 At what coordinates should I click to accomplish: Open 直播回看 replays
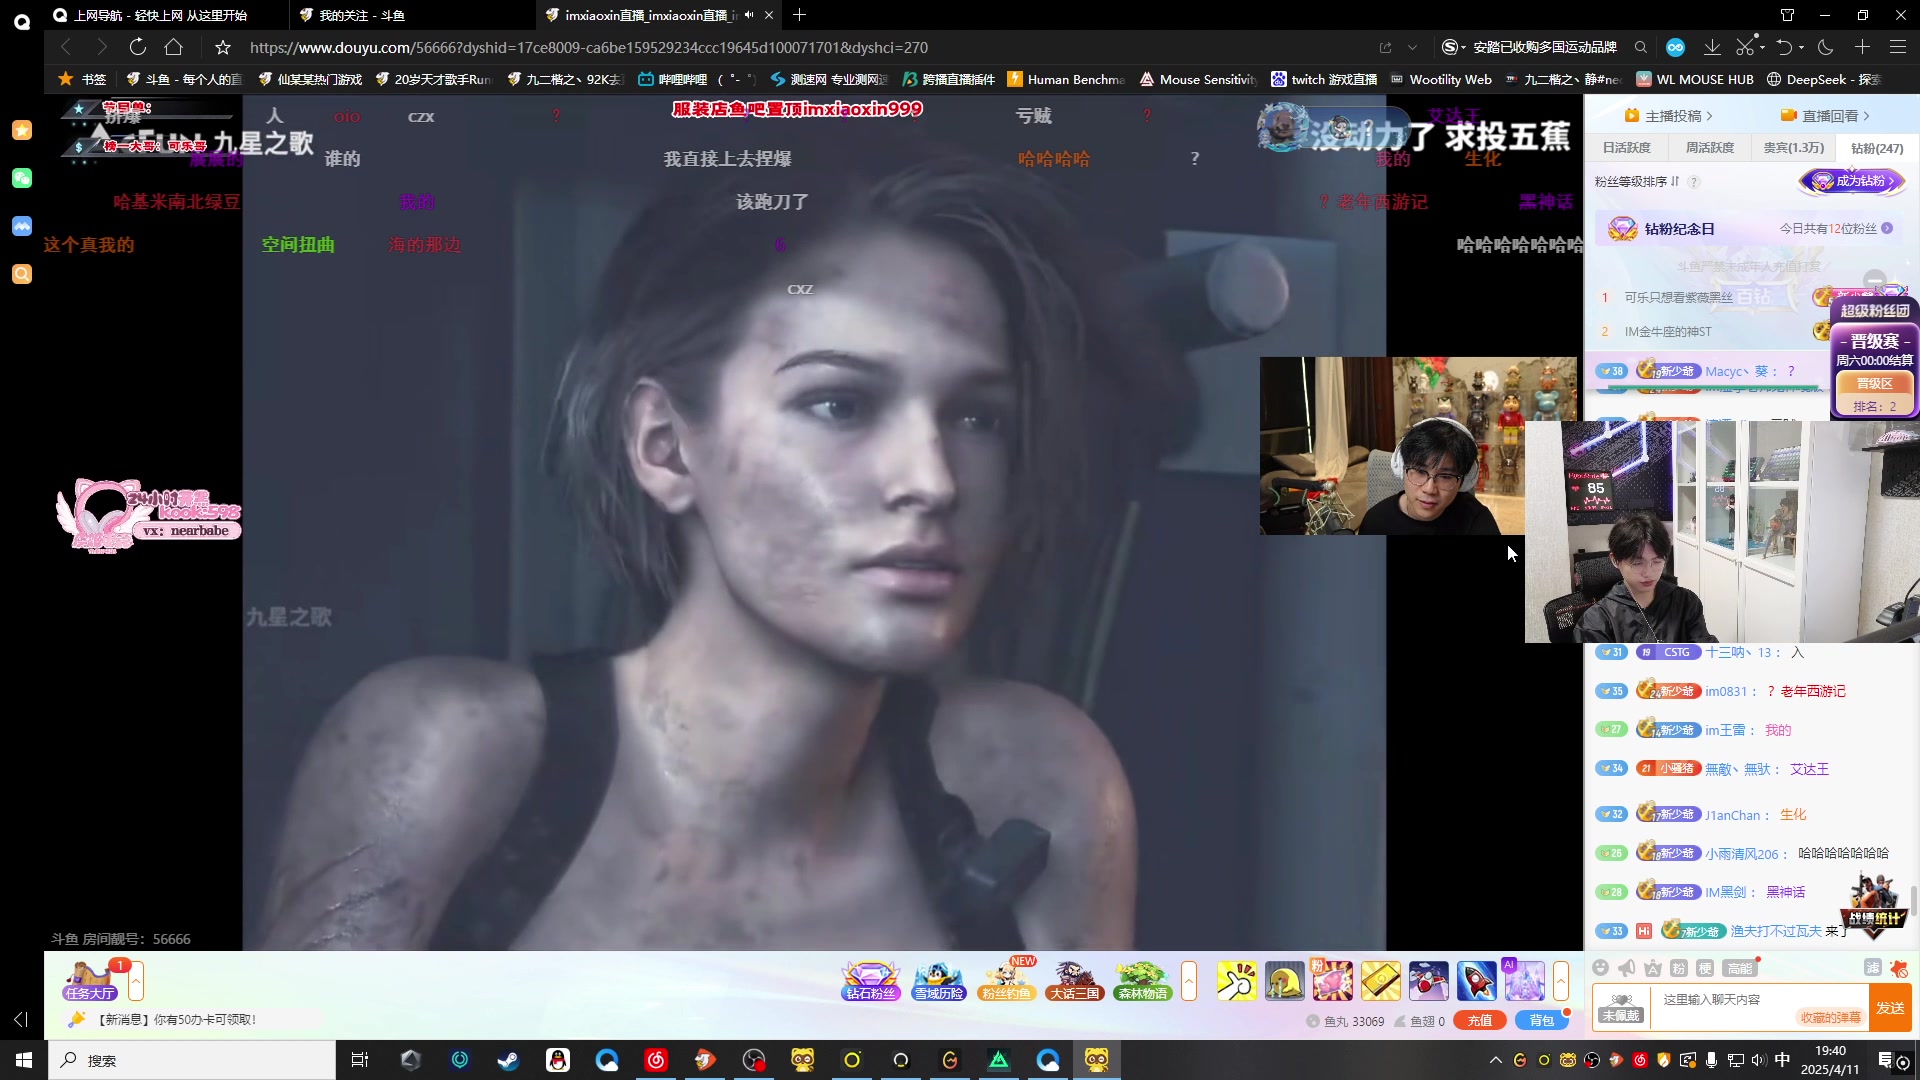(1825, 116)
